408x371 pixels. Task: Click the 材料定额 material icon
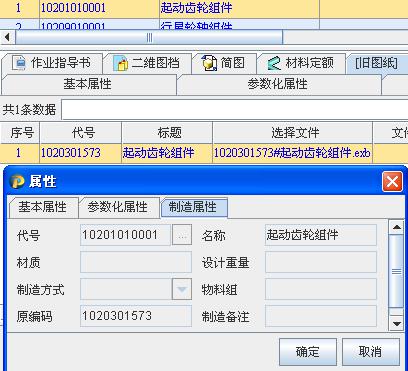(x=275, y=63)
